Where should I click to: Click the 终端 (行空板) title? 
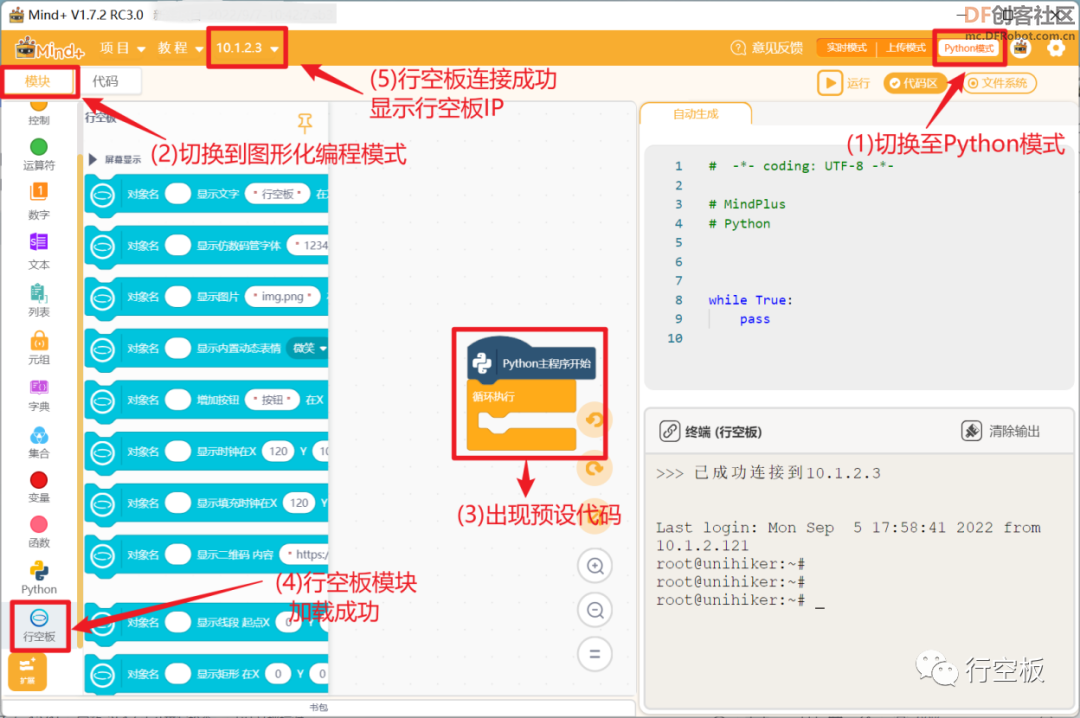coord(723,432)
